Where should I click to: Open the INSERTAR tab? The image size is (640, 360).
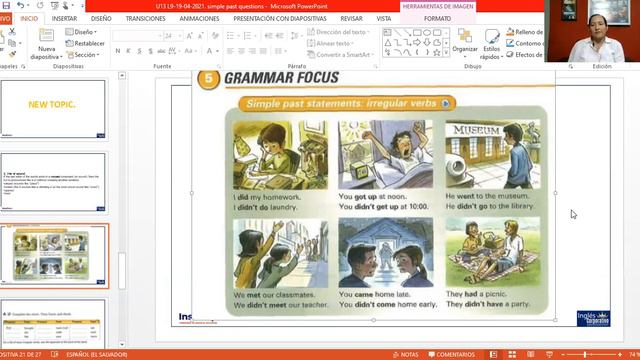pos(64,18)
